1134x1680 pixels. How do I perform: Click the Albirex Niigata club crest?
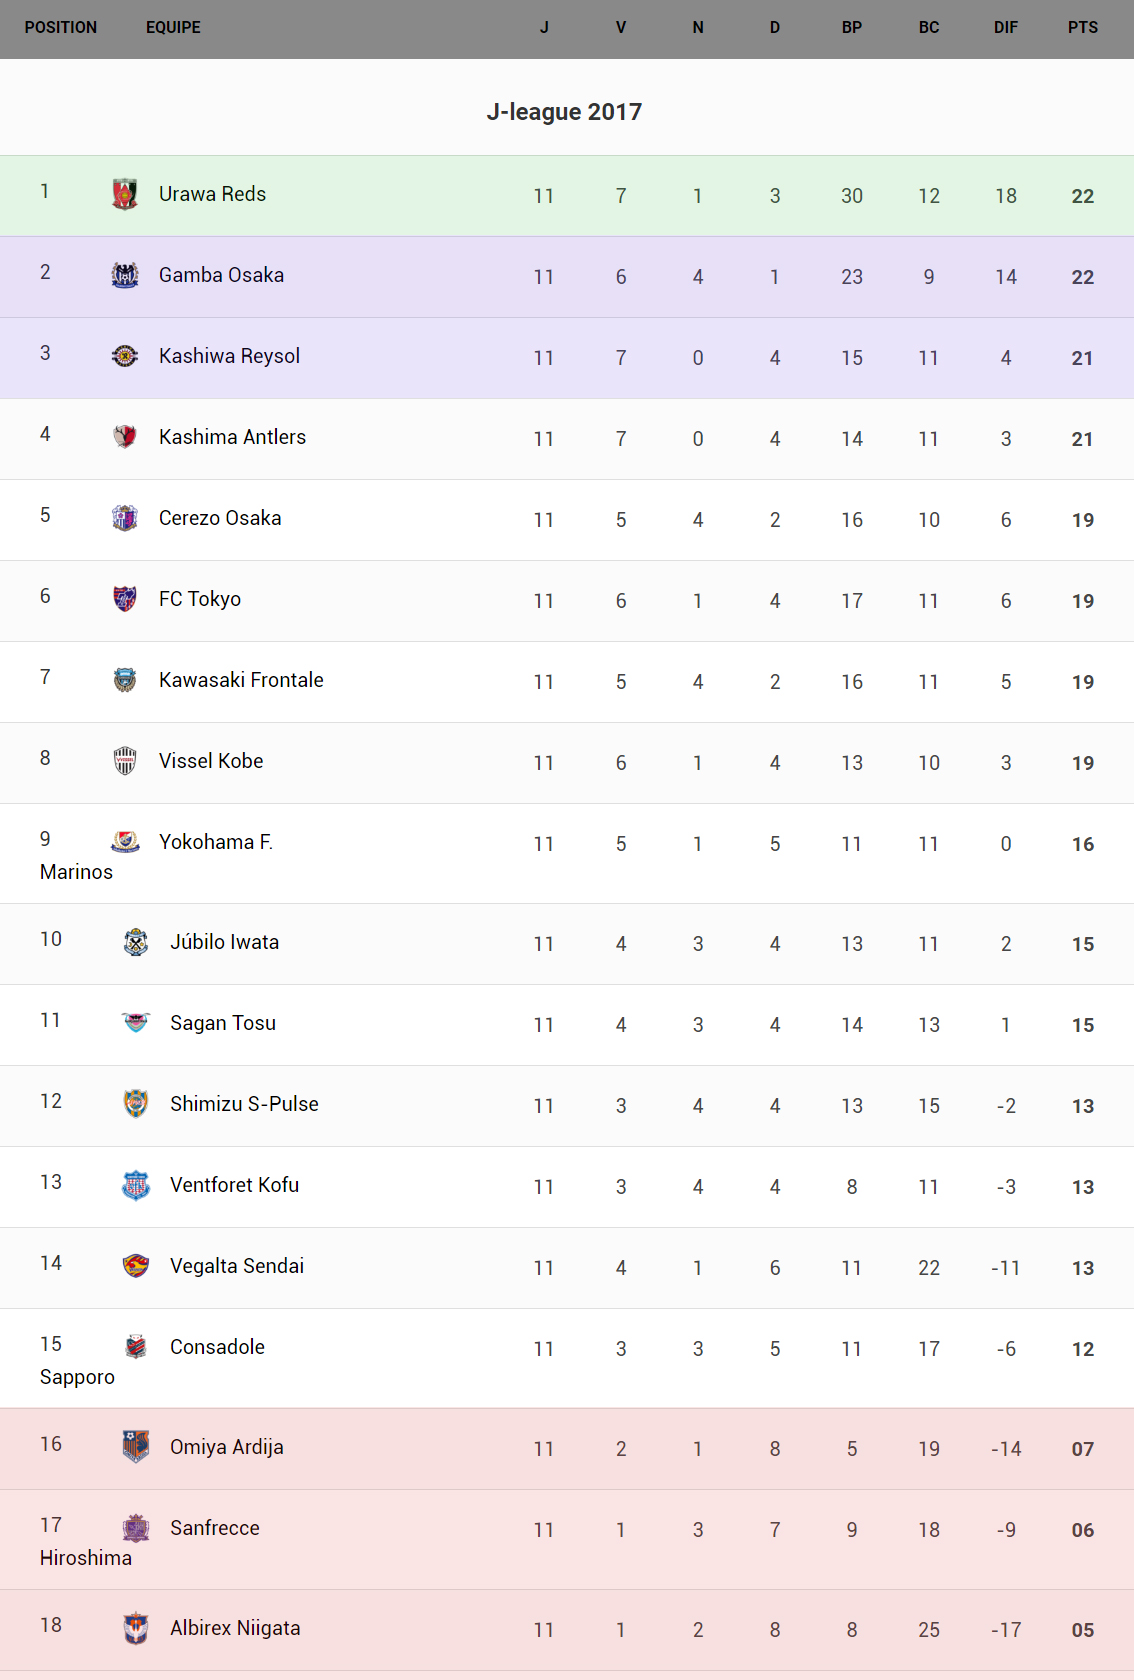coord(136,1628)
